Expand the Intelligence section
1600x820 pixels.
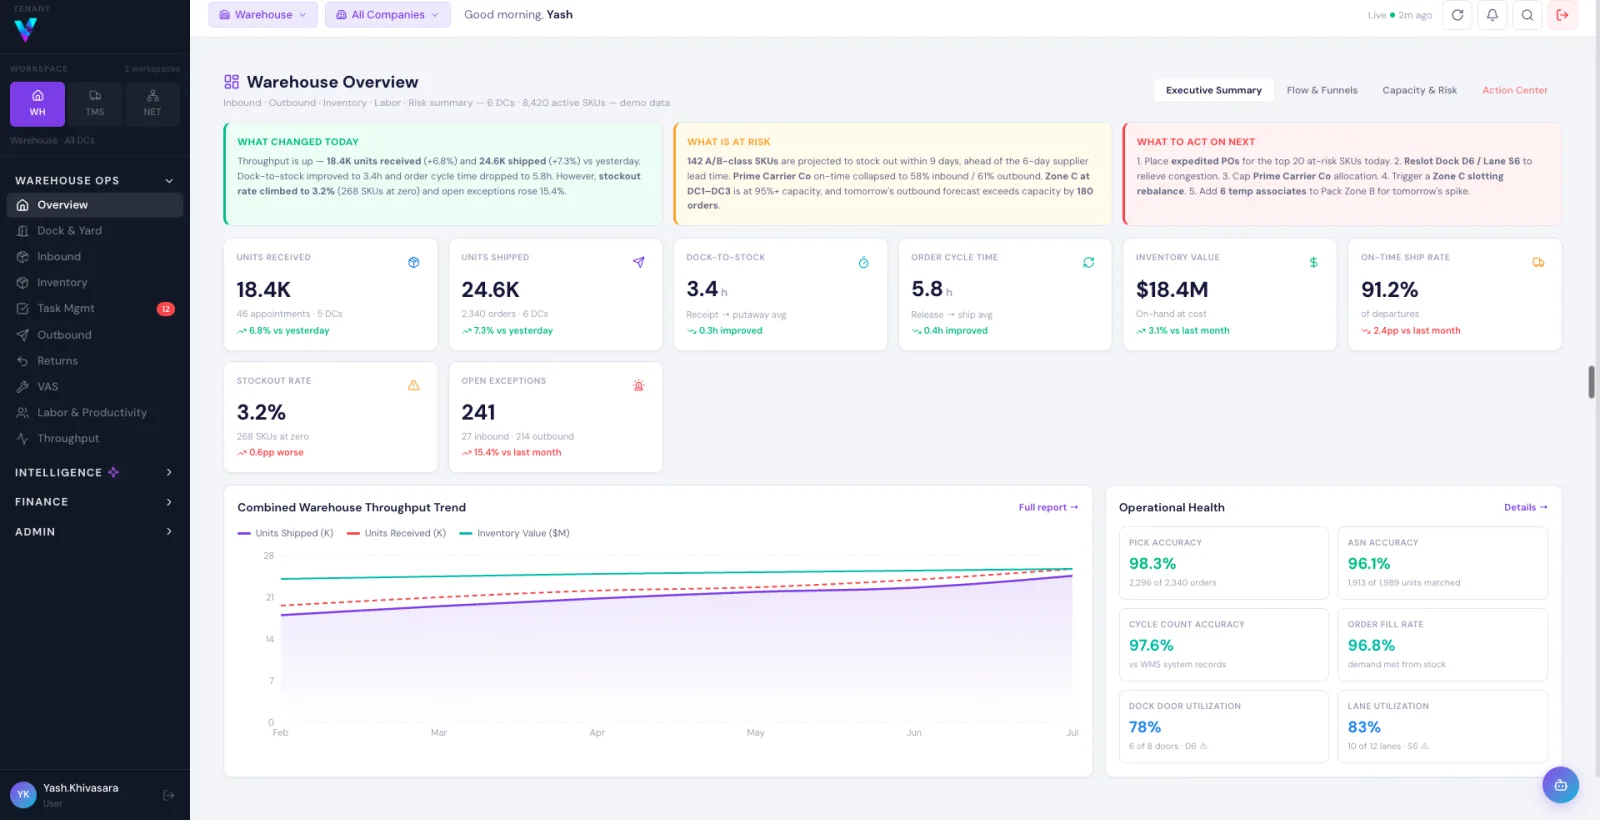[x=95, y=472]
